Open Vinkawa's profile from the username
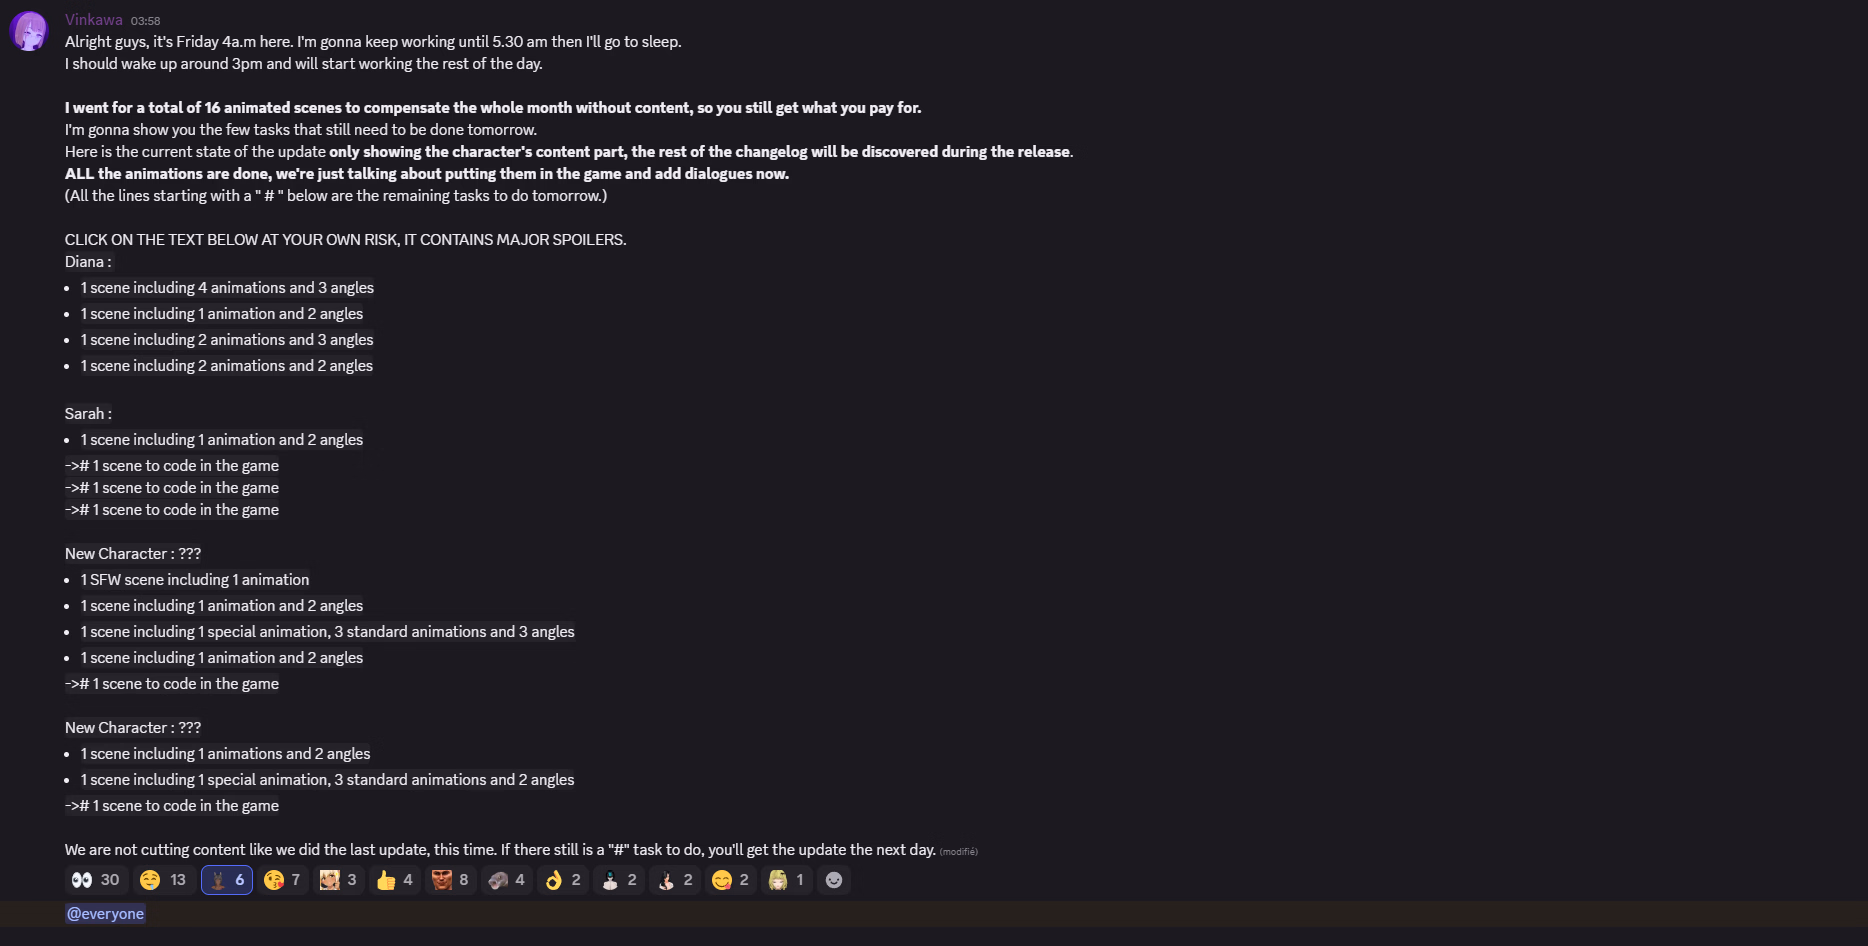Viewport: 1868px width, 946px height. [x=94, y=20]
